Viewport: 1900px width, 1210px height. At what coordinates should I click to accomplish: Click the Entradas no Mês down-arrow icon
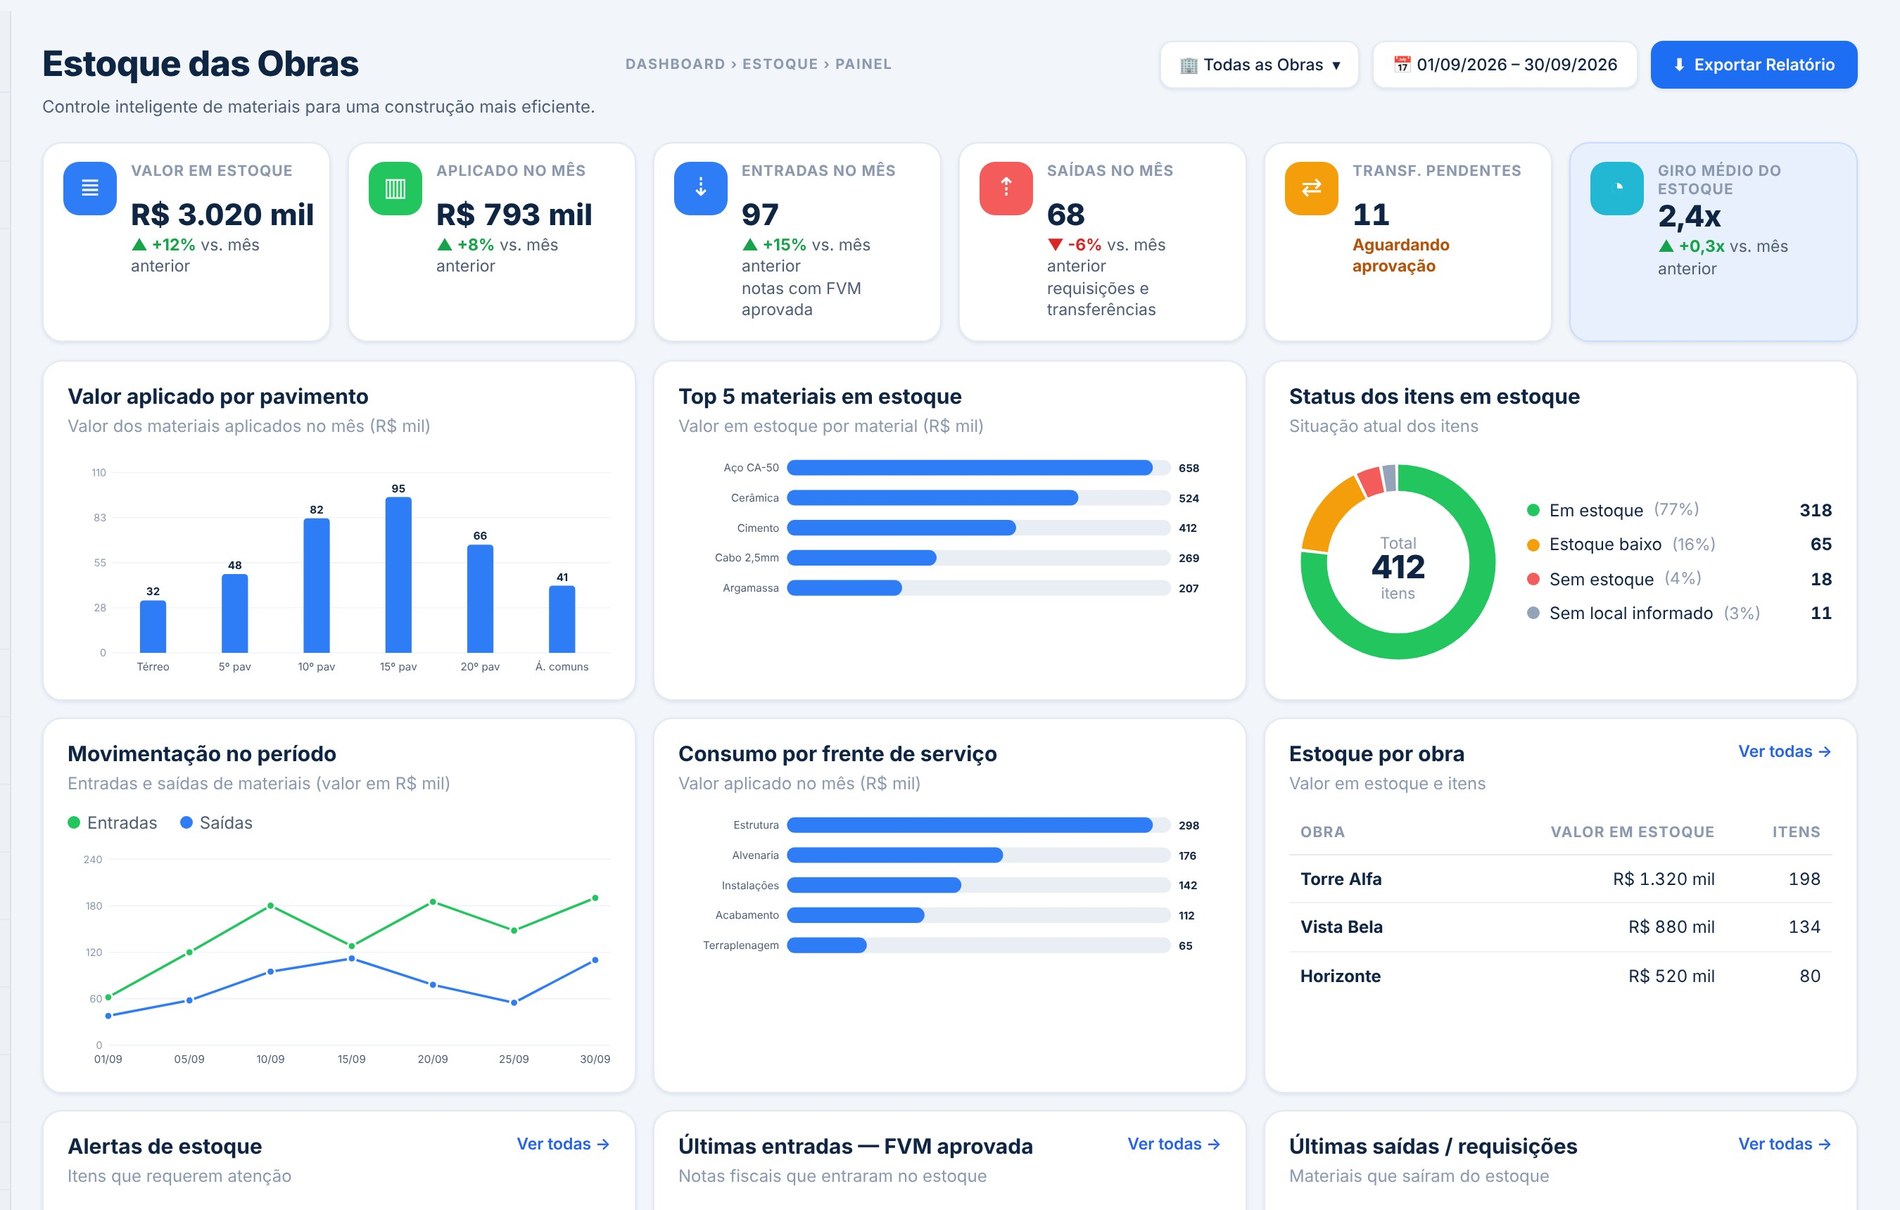(x=701, y=188)
